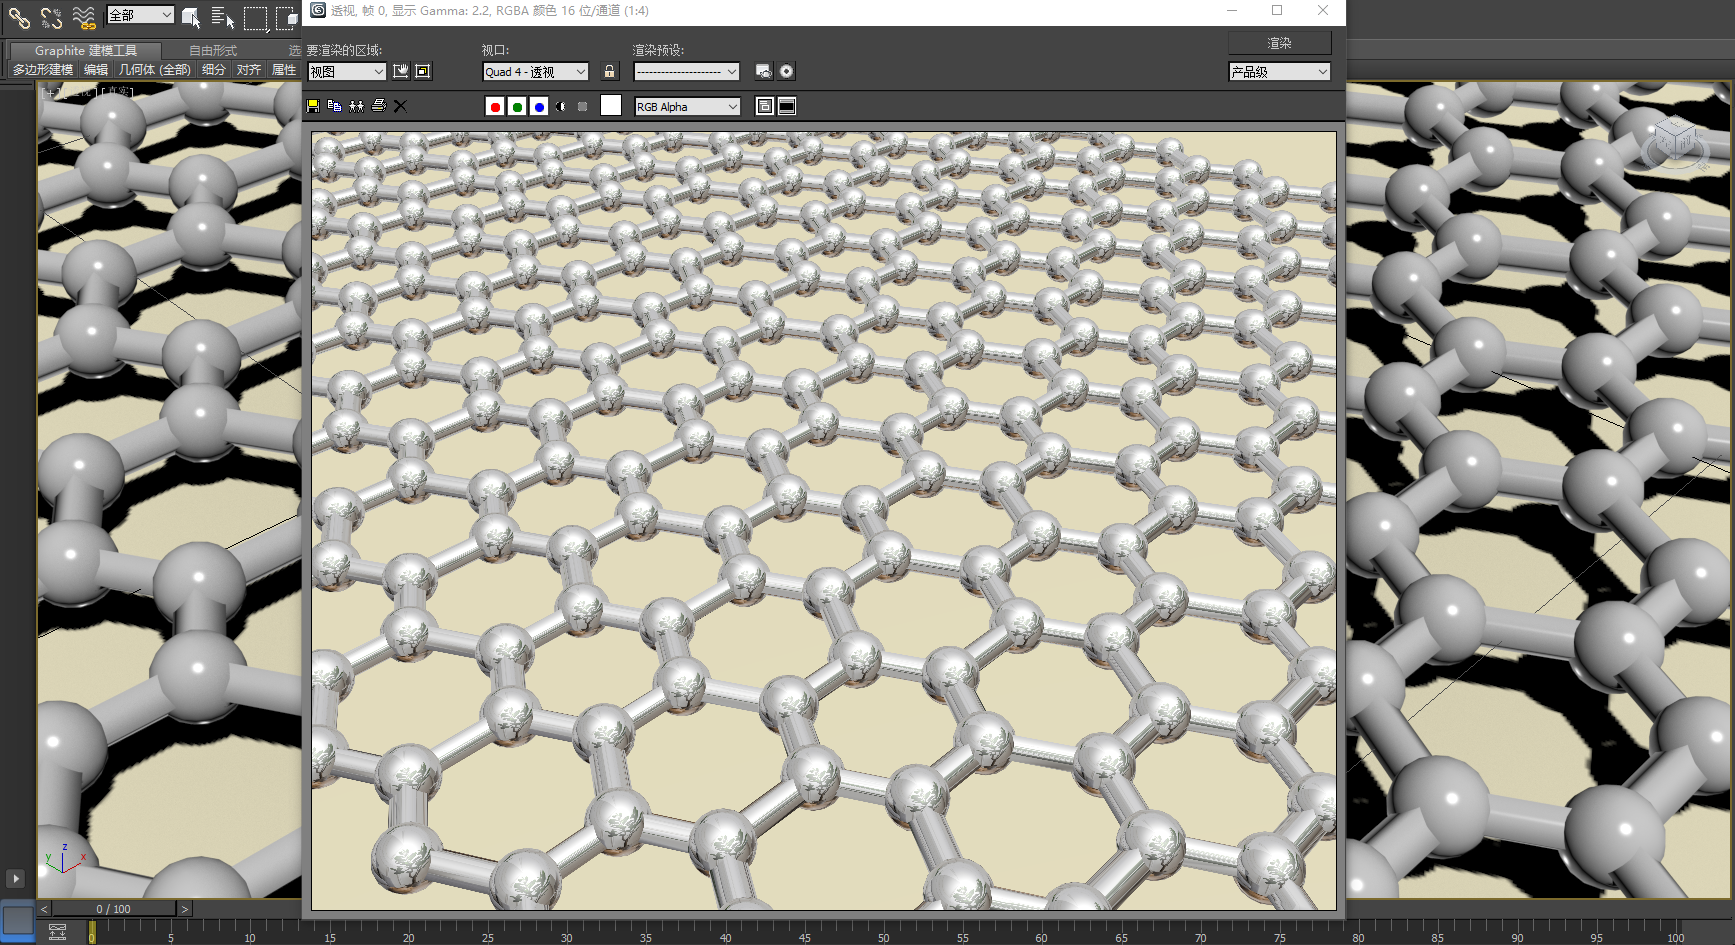
Task: Toggle the monochrome display button
Action: [x=583, y=107]
